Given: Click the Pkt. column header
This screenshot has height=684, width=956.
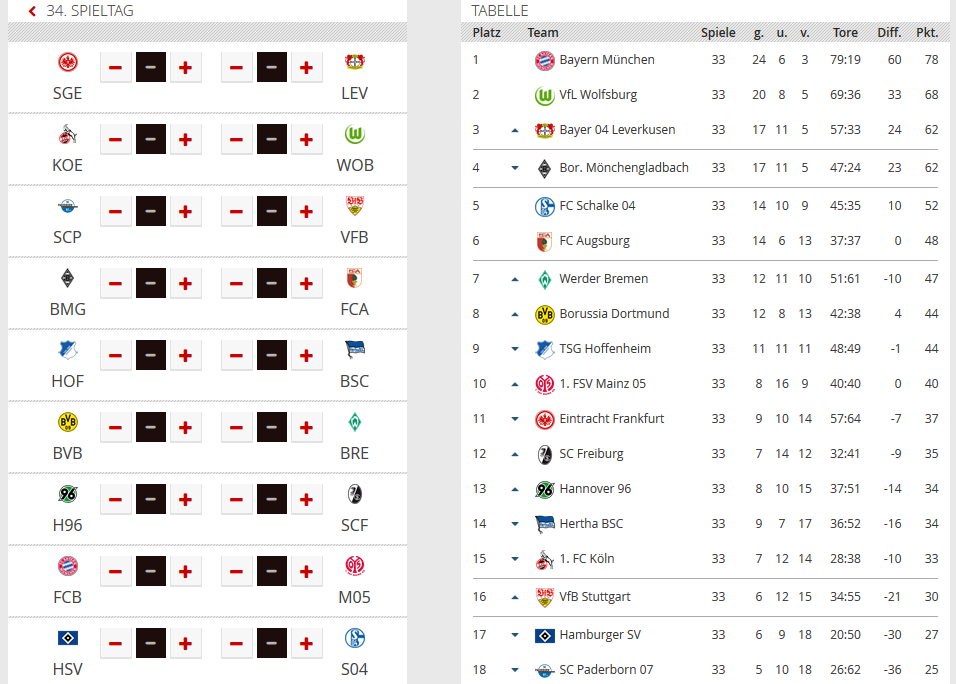Looking at the screenshot, I should click(x=927, y=33).
